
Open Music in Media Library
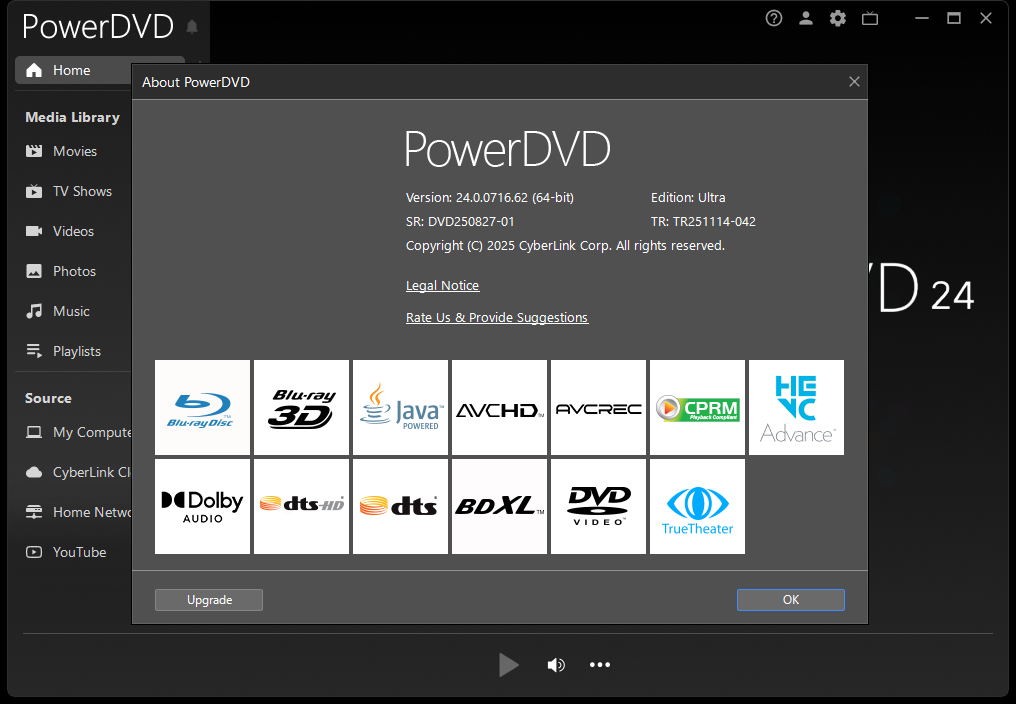tap(71, 311)
